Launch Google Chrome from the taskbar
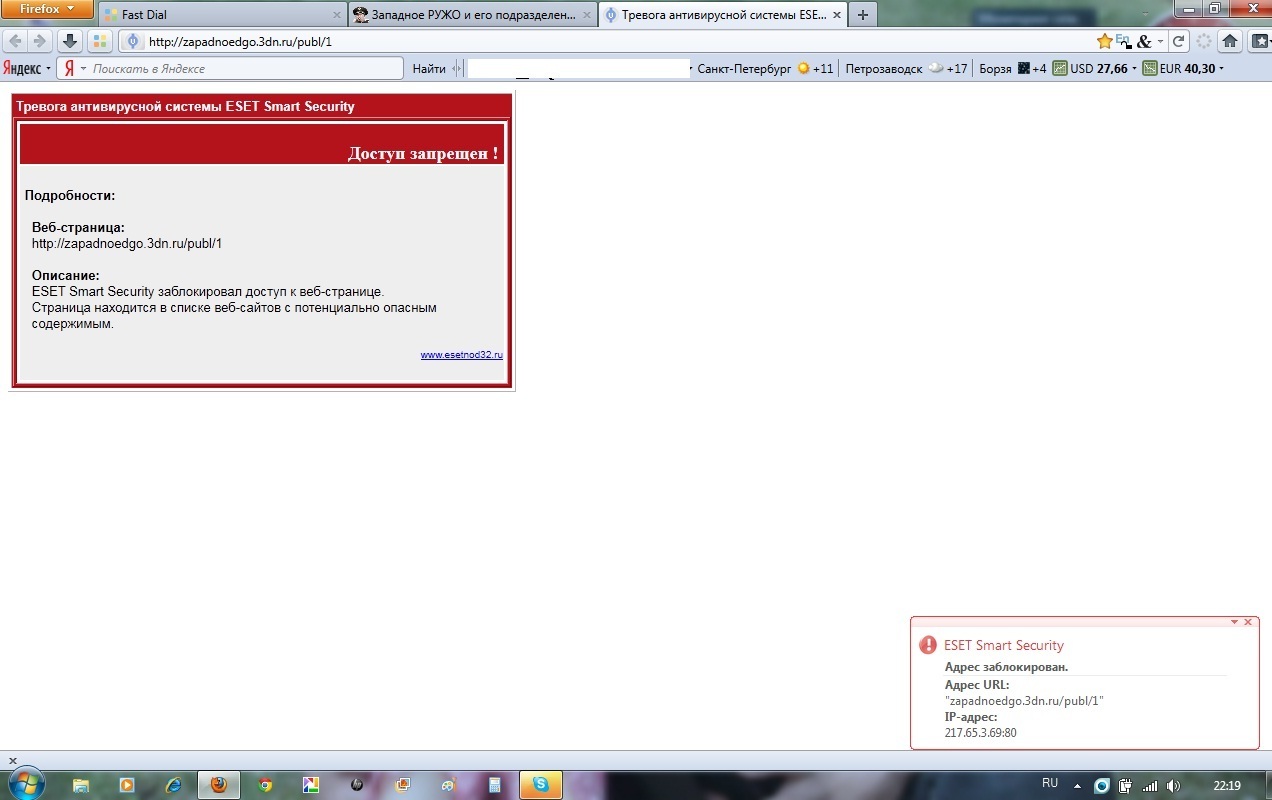Image resolution: width=1272 pixels, height=800 pixels. click(x=265, y=785)
